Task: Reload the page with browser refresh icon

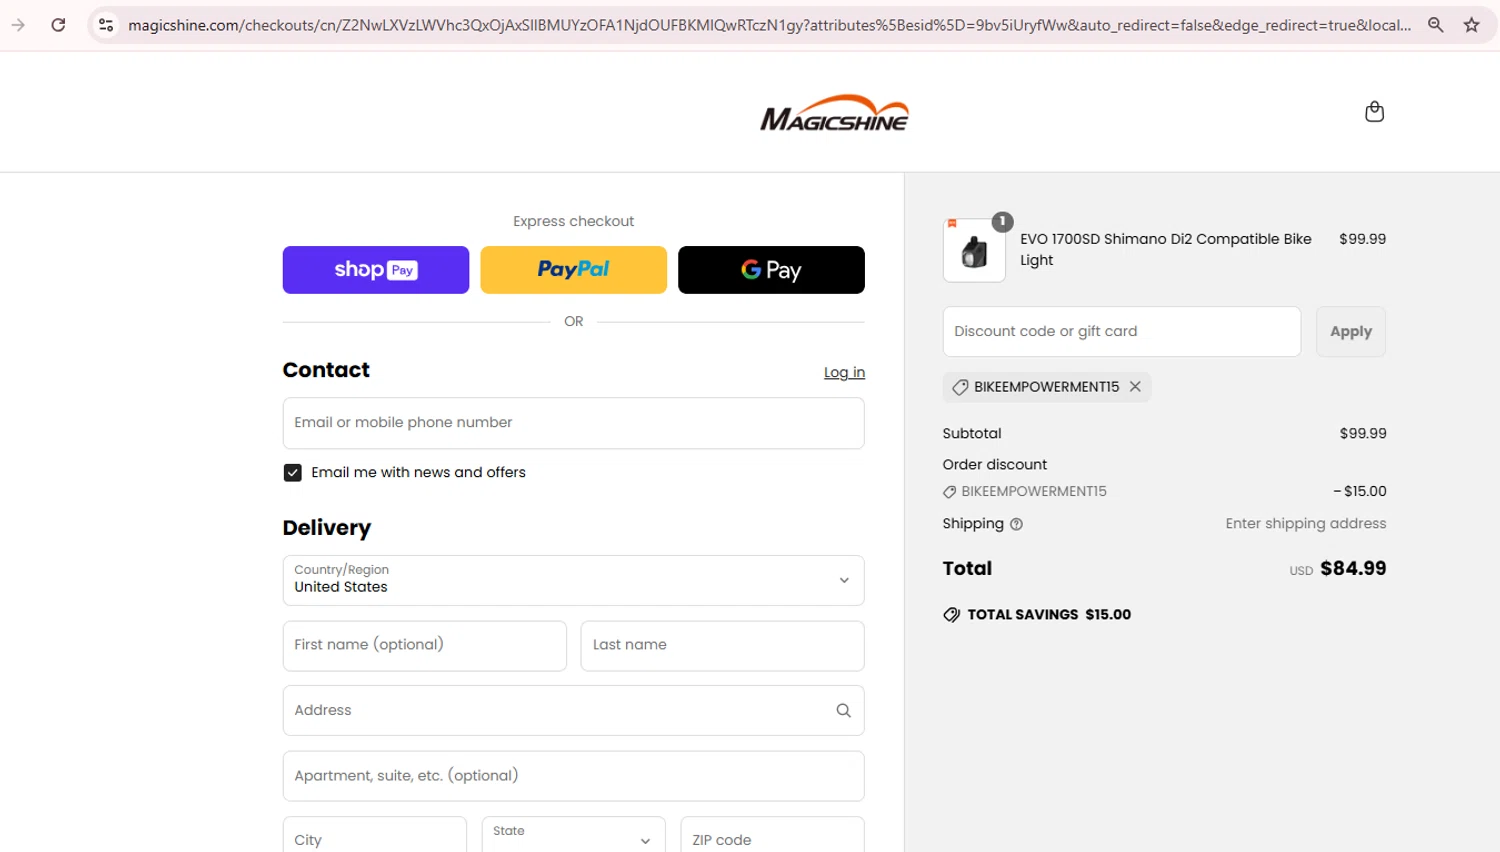Action: click(58, 25)
